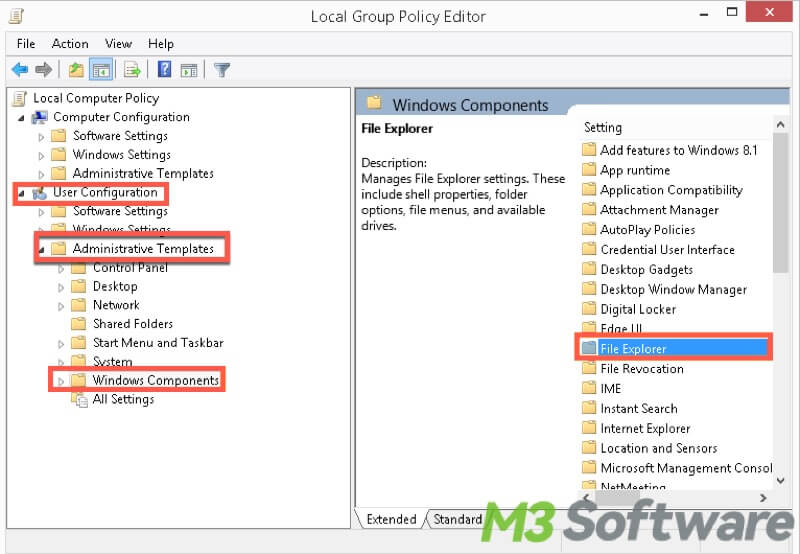The image size is (800, 554).
Task: Select Local Computer Policy root node
Action: point(96,98)
